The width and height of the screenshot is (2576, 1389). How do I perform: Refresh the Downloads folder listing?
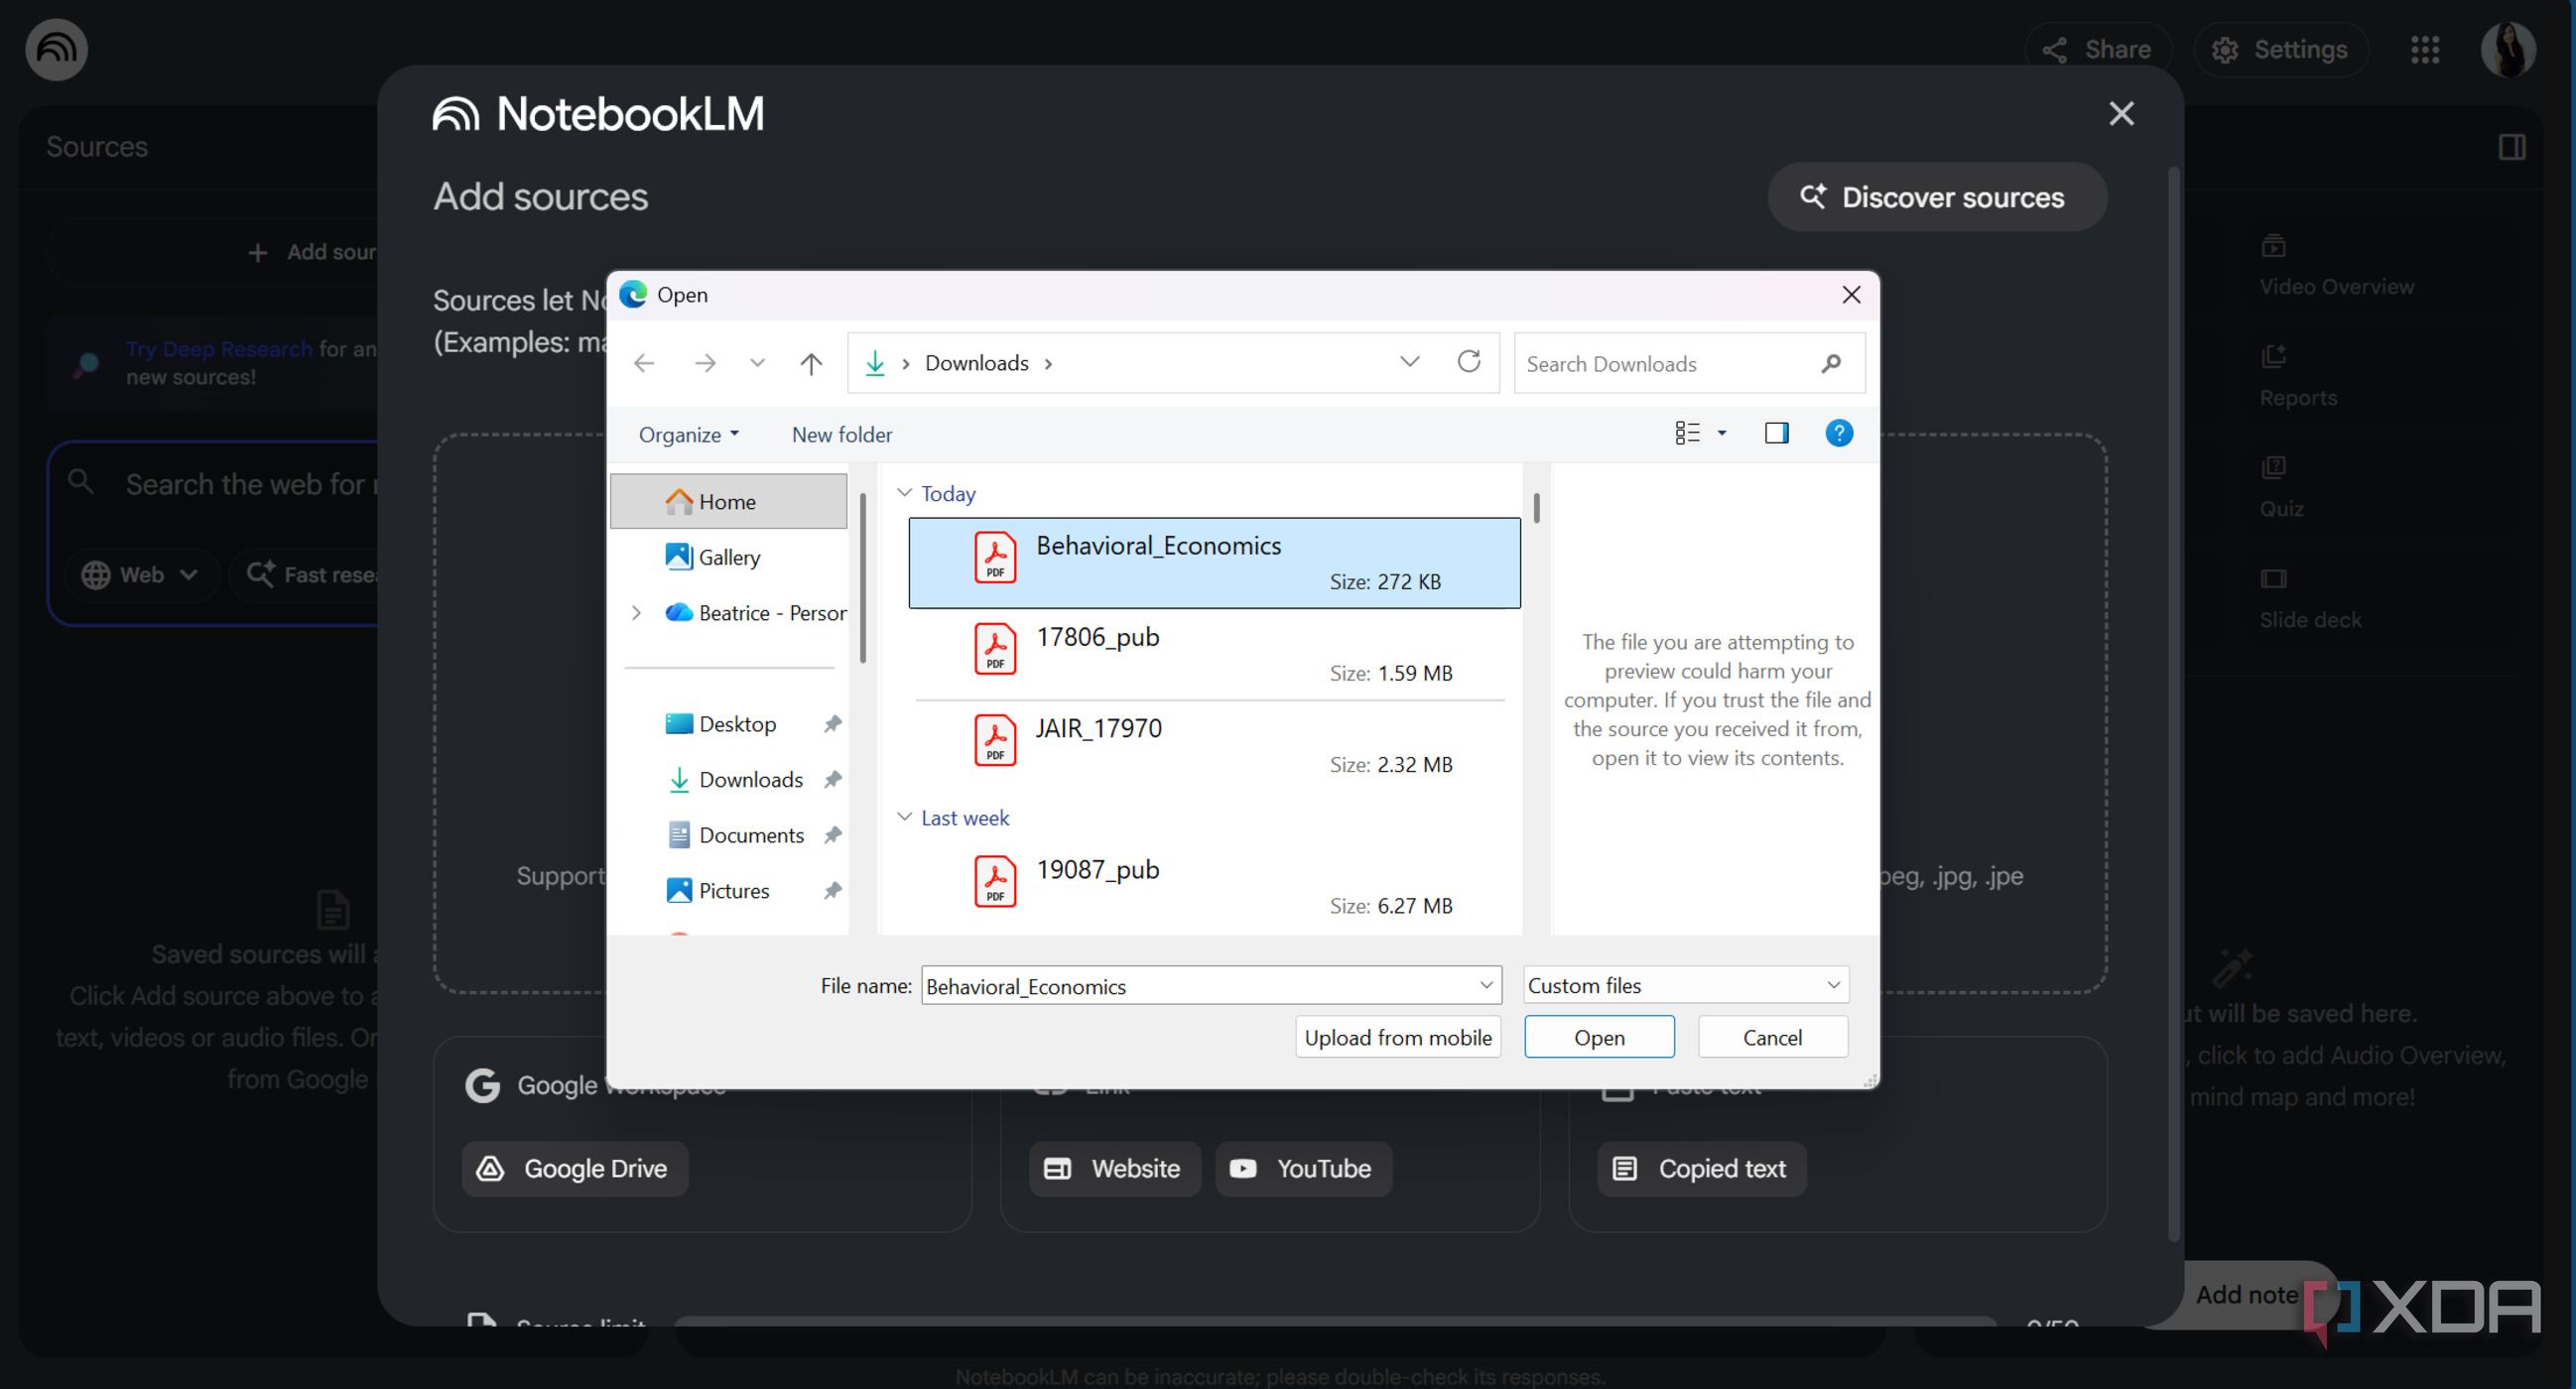[x=1468, y=362]
